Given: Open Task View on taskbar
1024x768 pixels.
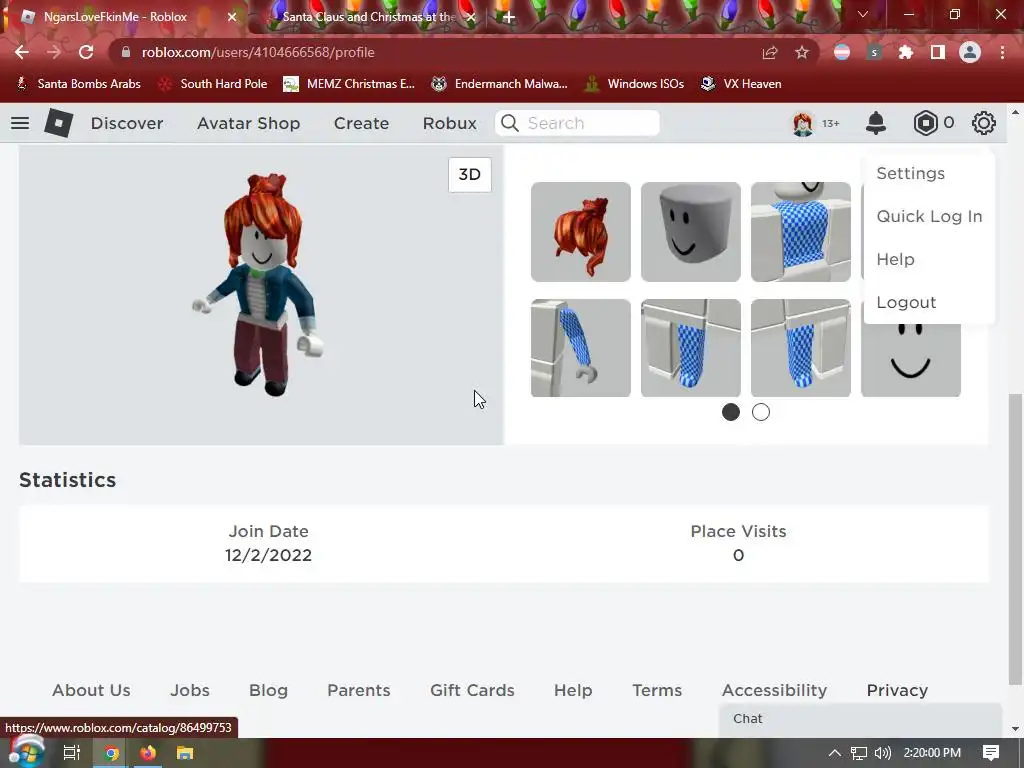Looking at the screenshot, I should pos(72,753).
